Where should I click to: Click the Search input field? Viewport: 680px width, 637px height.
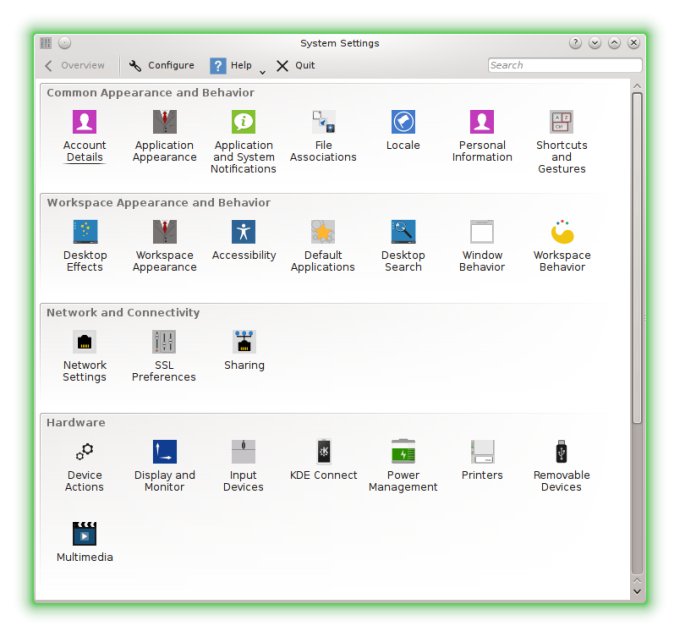click(x=564, y=66)
